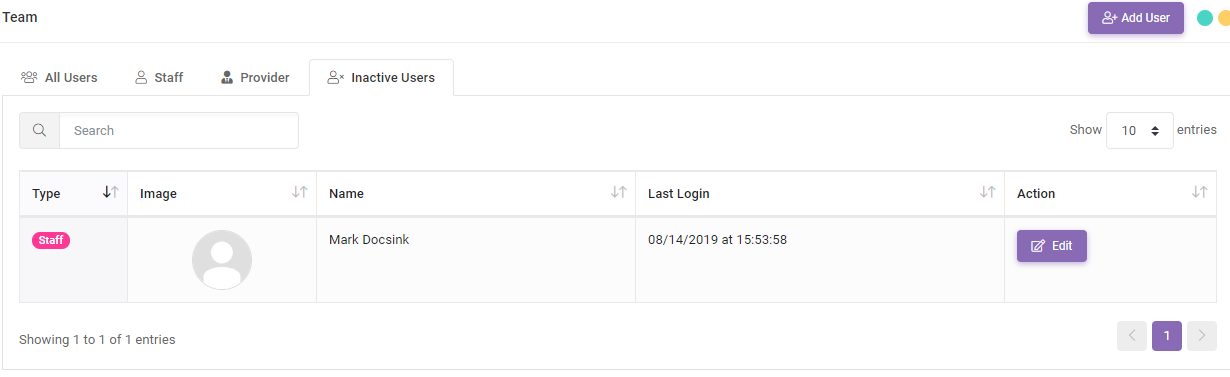Sort by the Image column arrows

pyautogui.click(x=300, y=193)
